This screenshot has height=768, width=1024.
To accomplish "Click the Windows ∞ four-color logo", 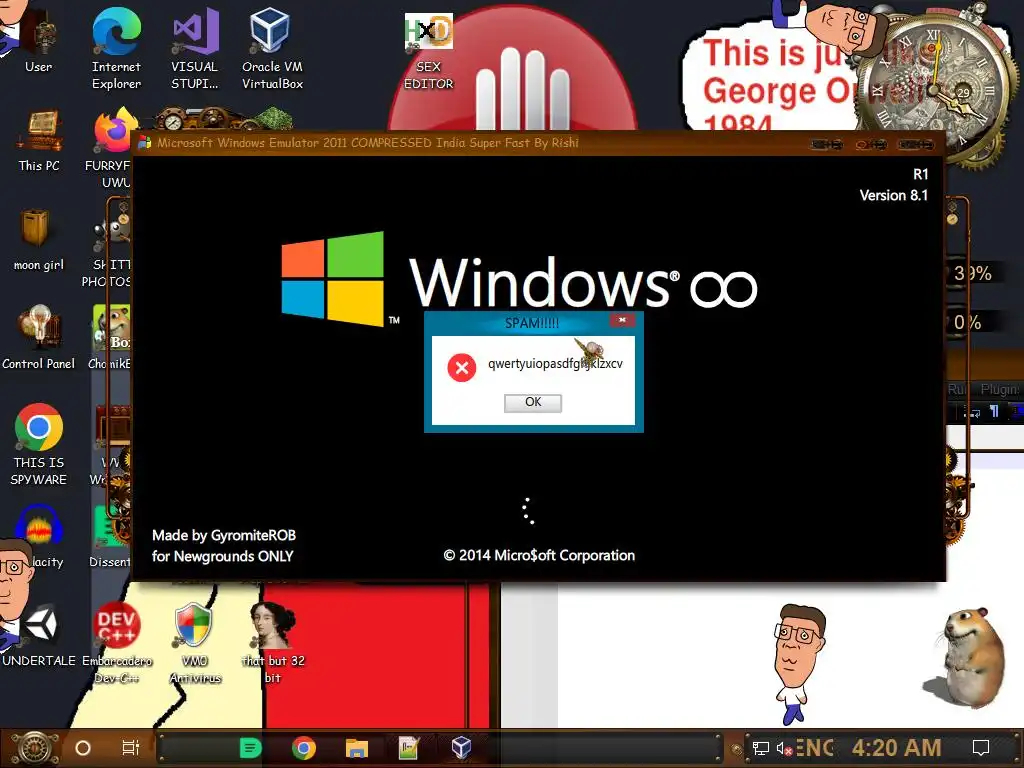I will [x=332, y=279].
